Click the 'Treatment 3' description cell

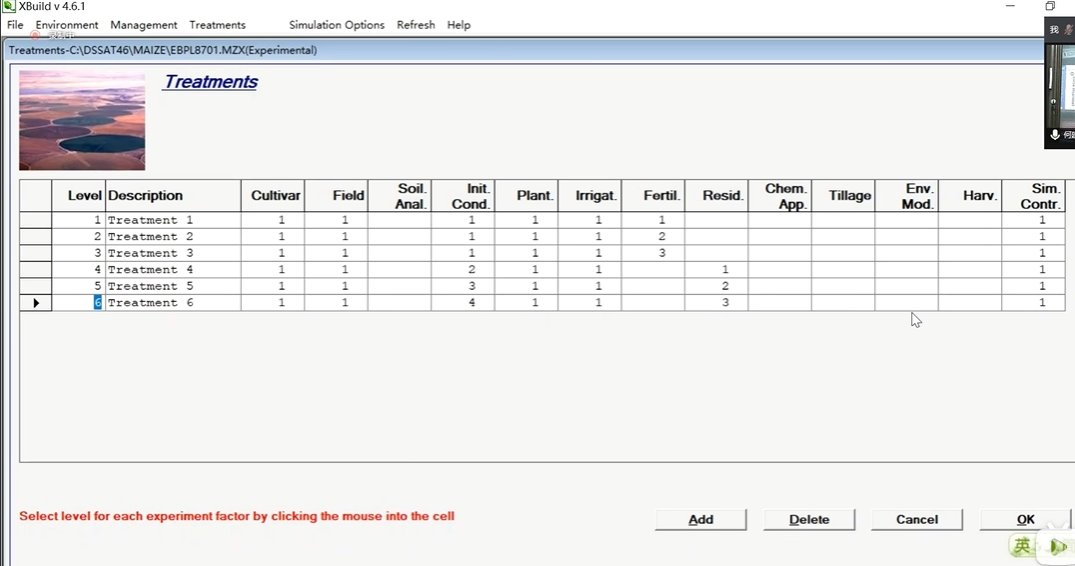[173, 253]
